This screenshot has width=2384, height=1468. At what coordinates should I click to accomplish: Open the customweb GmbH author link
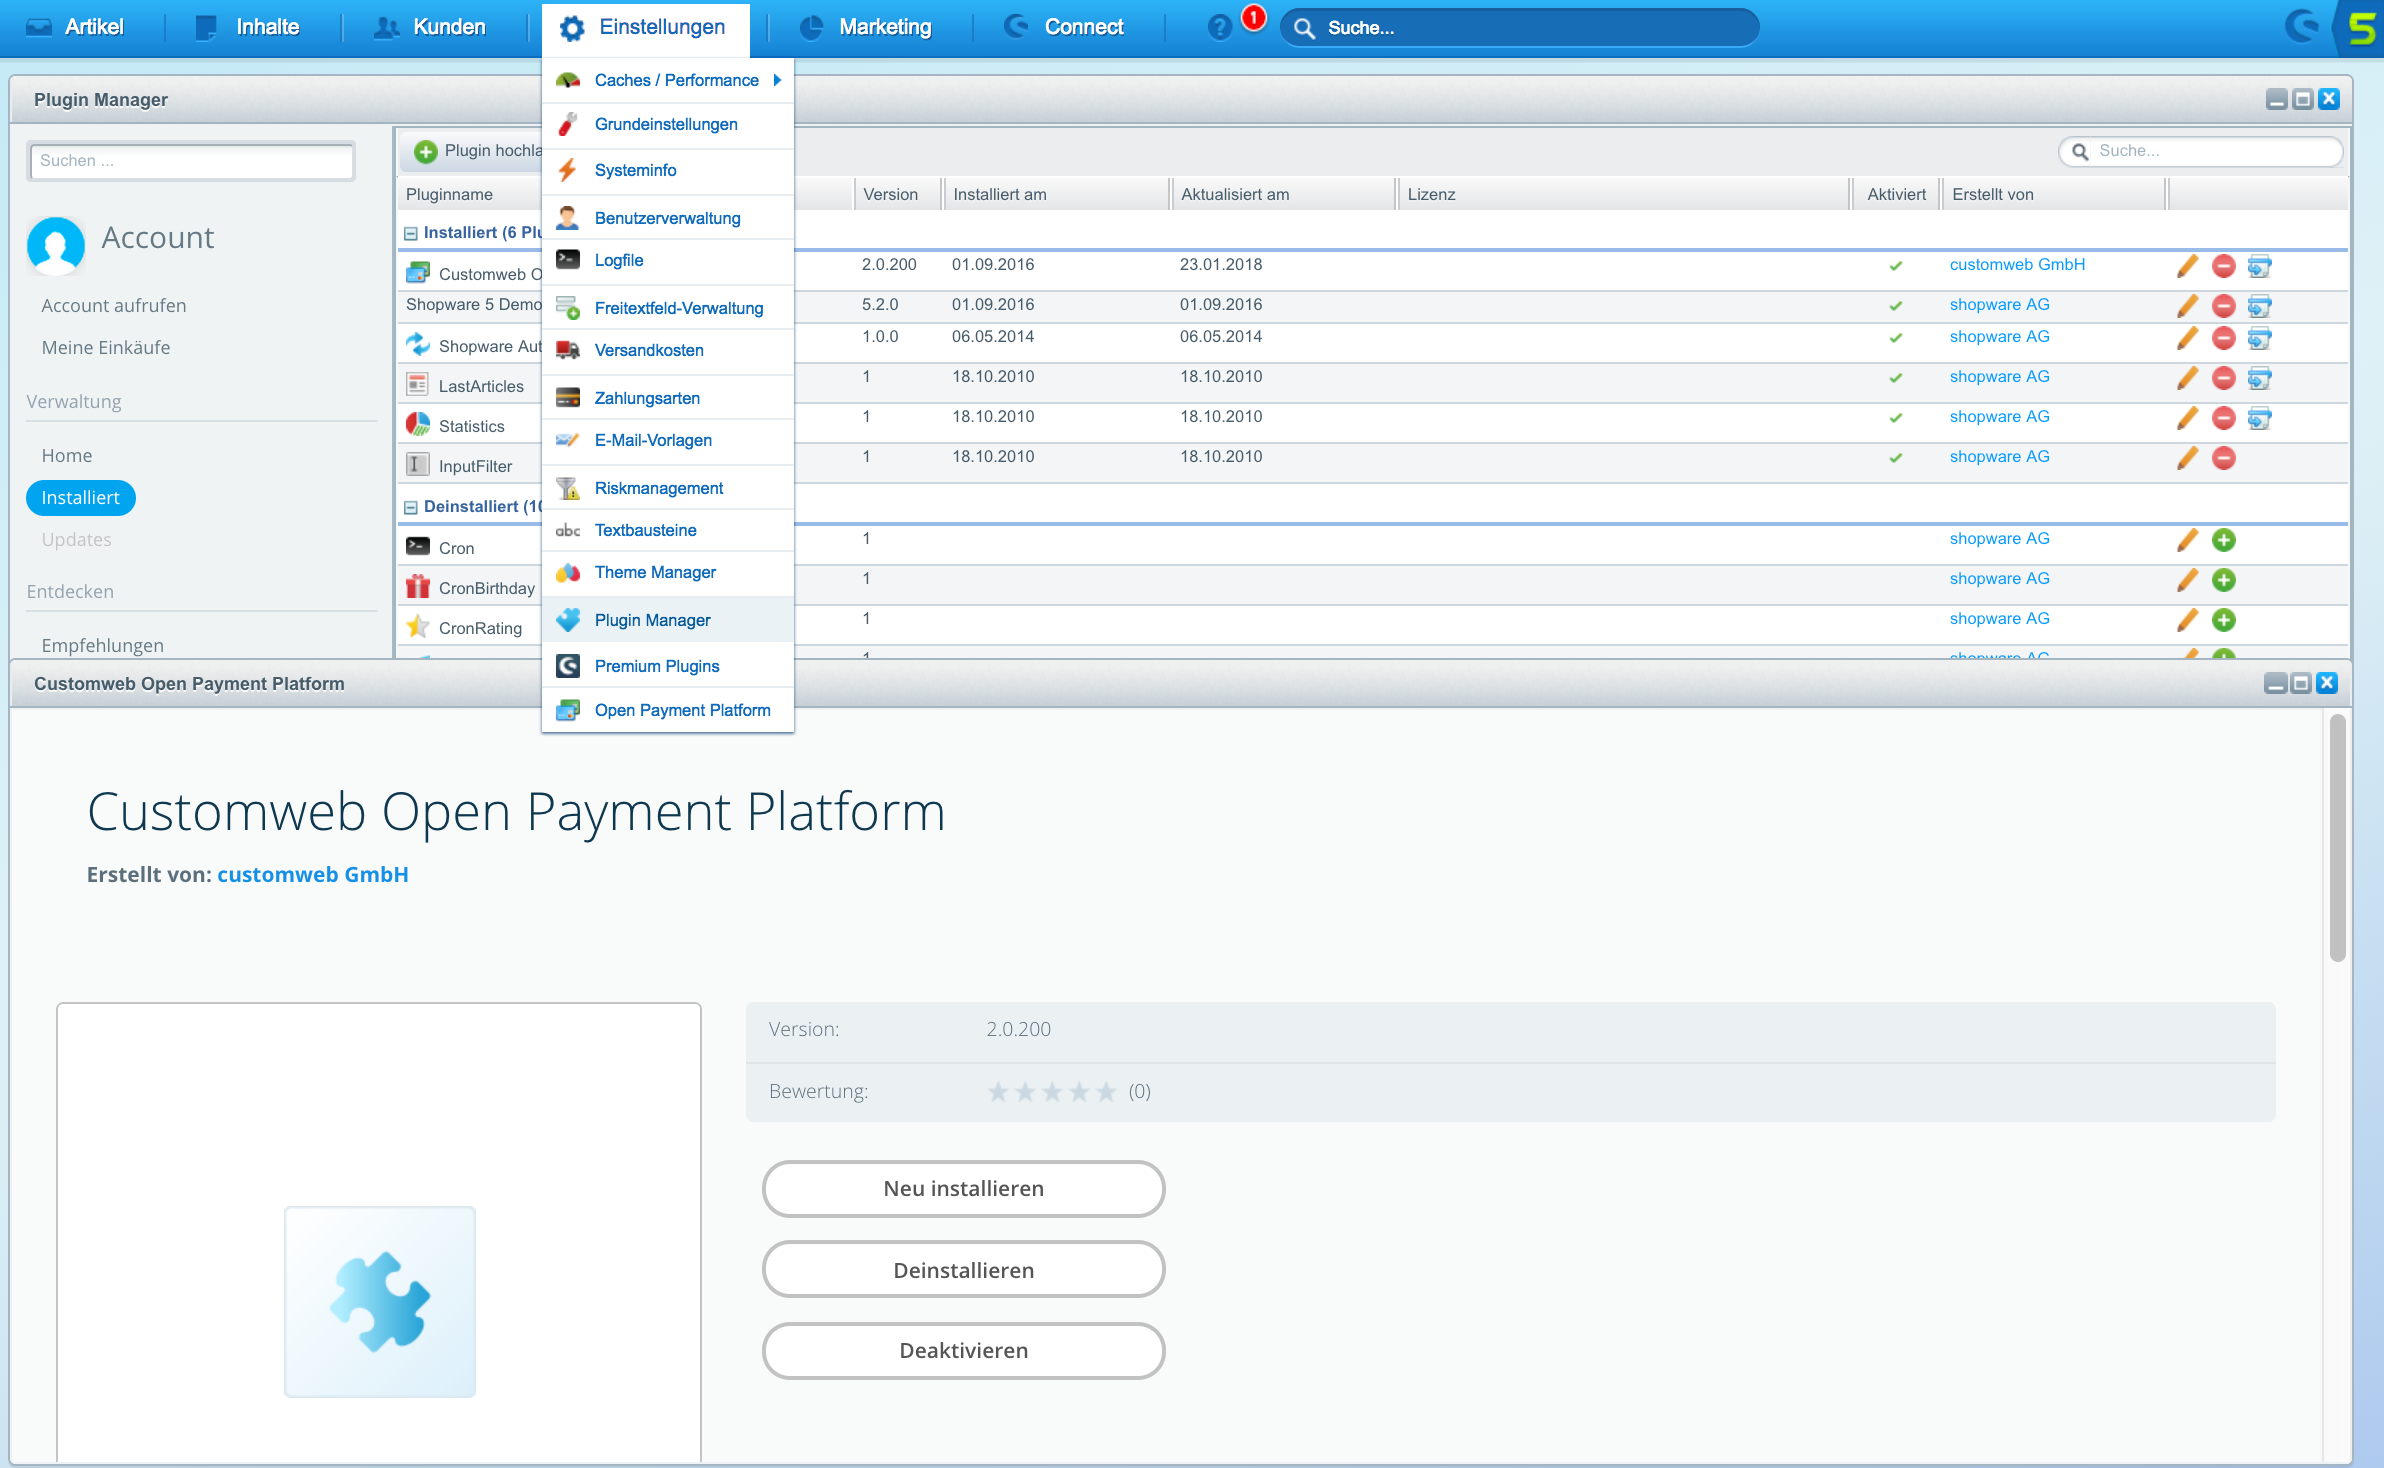click(313, 874)
